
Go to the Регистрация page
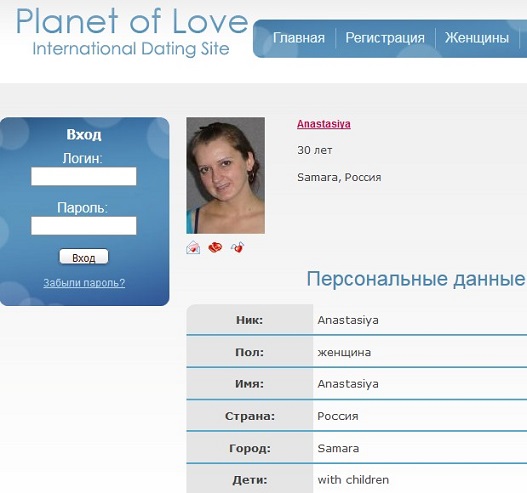[385, 38]
